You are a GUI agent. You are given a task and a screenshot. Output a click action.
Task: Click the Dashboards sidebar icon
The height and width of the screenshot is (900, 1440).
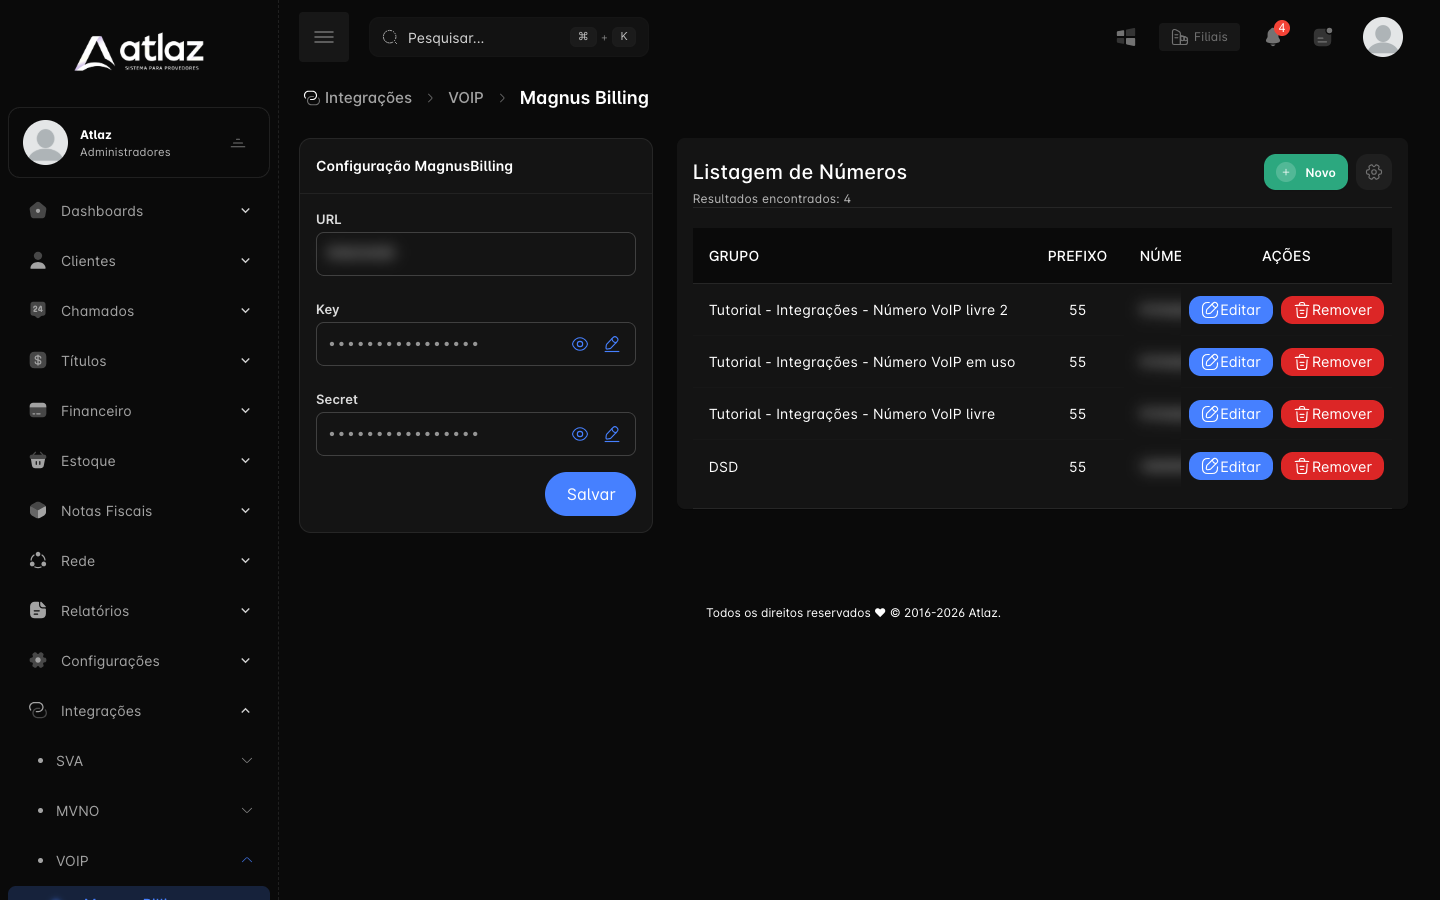tap(38, 211)
